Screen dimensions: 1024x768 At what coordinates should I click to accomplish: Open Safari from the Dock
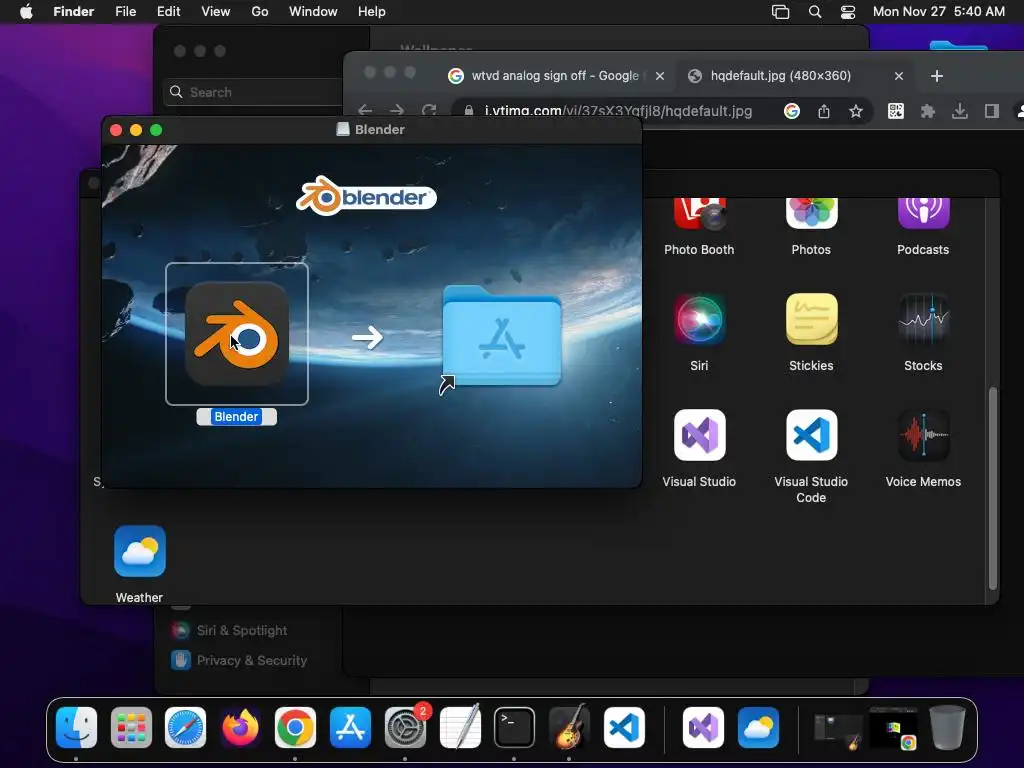click(x=185, y=728)
